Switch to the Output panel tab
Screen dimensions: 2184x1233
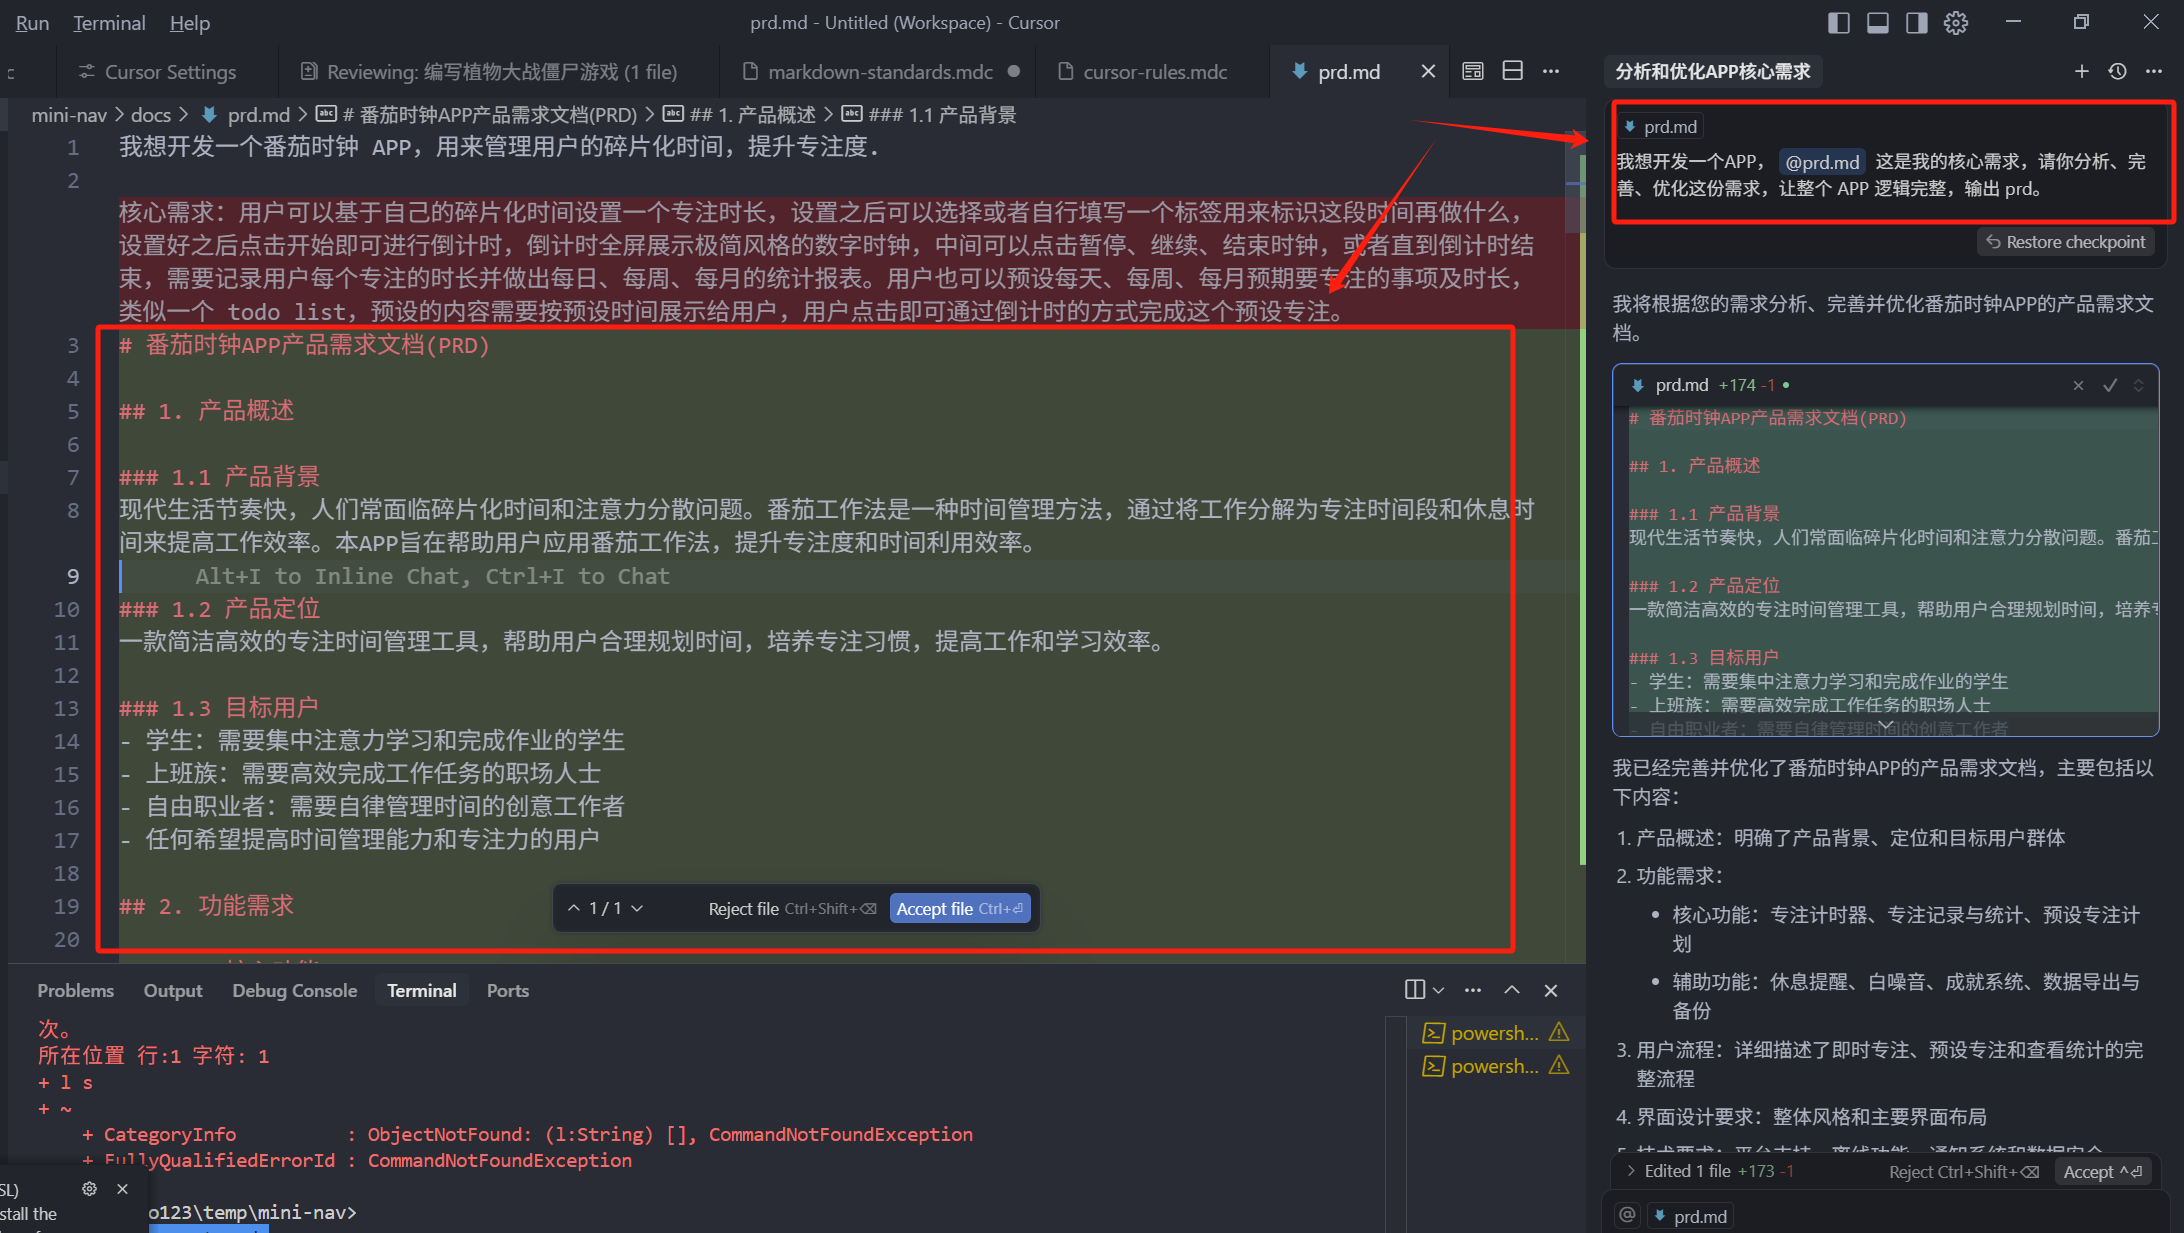(x=173, y=990)
